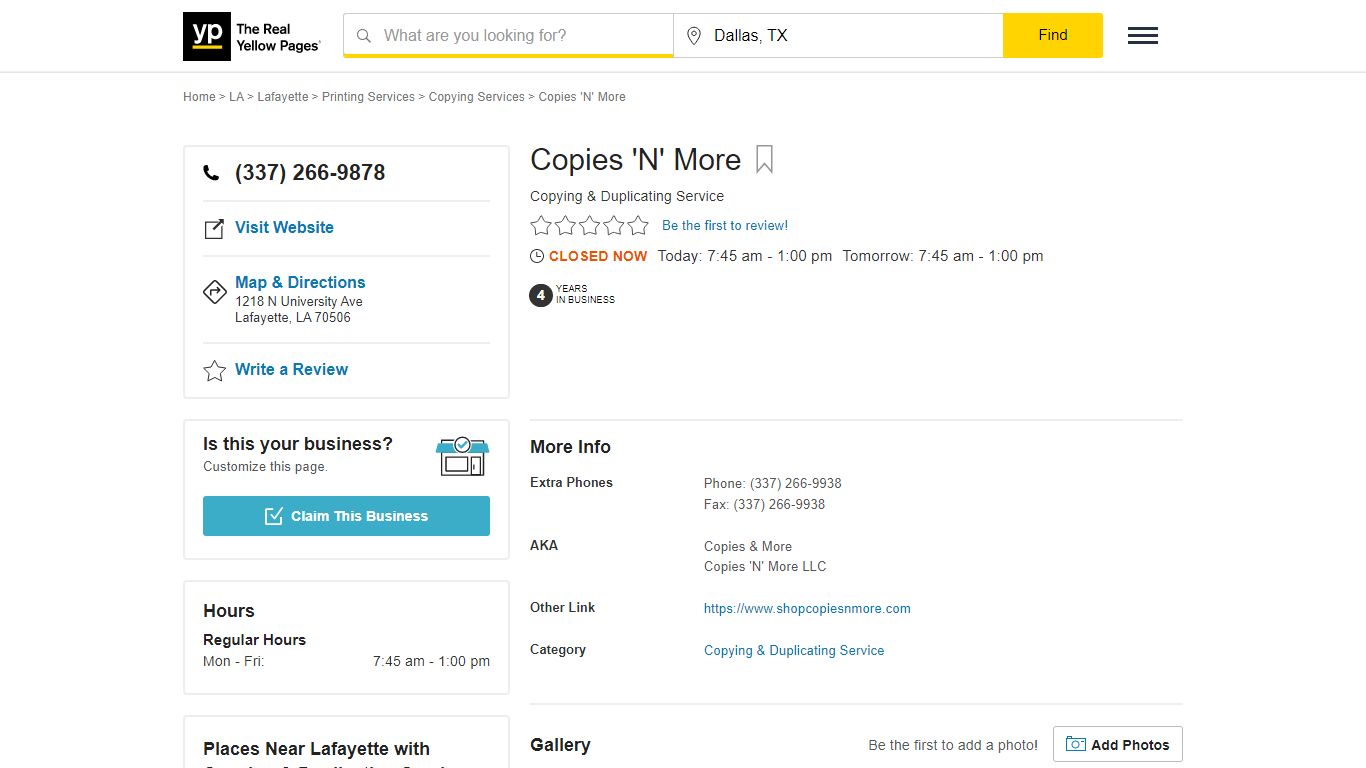Go to Home breadcrumb

[x=199, y=97]
